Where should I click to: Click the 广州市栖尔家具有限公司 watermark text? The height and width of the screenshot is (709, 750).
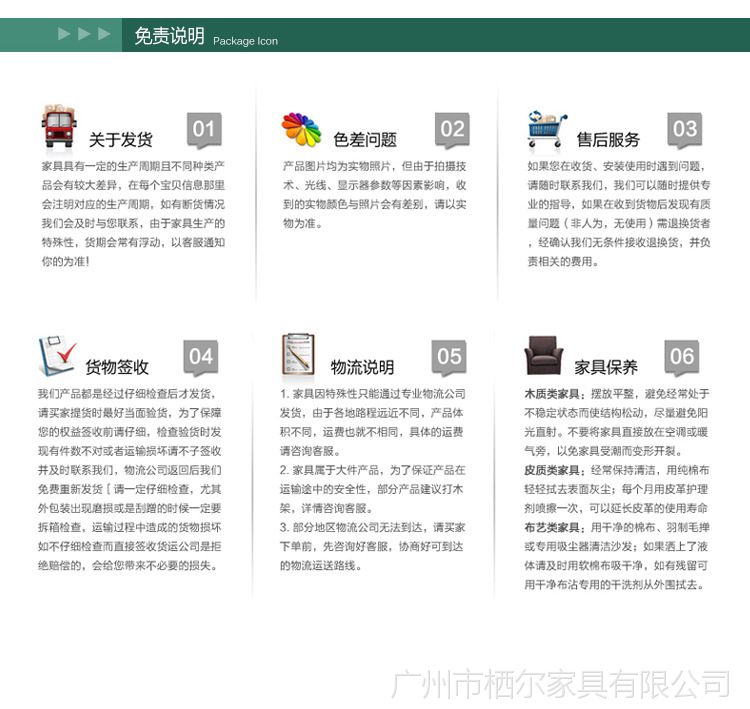pyautogui.click(x=559, y=684)
